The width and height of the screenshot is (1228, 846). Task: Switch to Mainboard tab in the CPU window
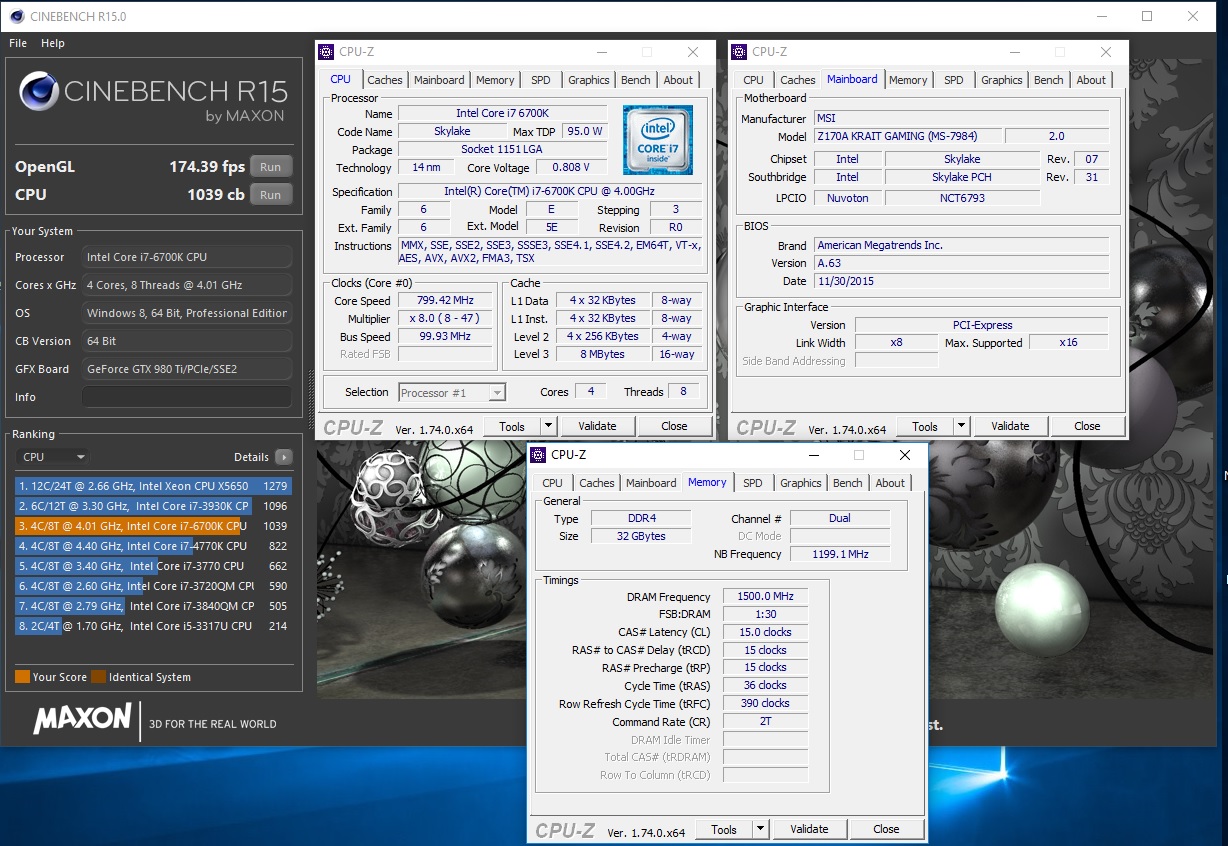tap(439, 80)
